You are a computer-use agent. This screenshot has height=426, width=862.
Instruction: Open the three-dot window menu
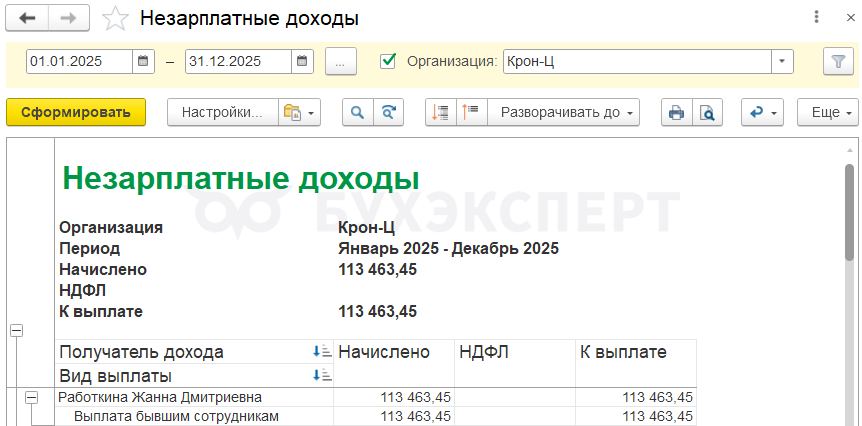[x=816, y=17]
